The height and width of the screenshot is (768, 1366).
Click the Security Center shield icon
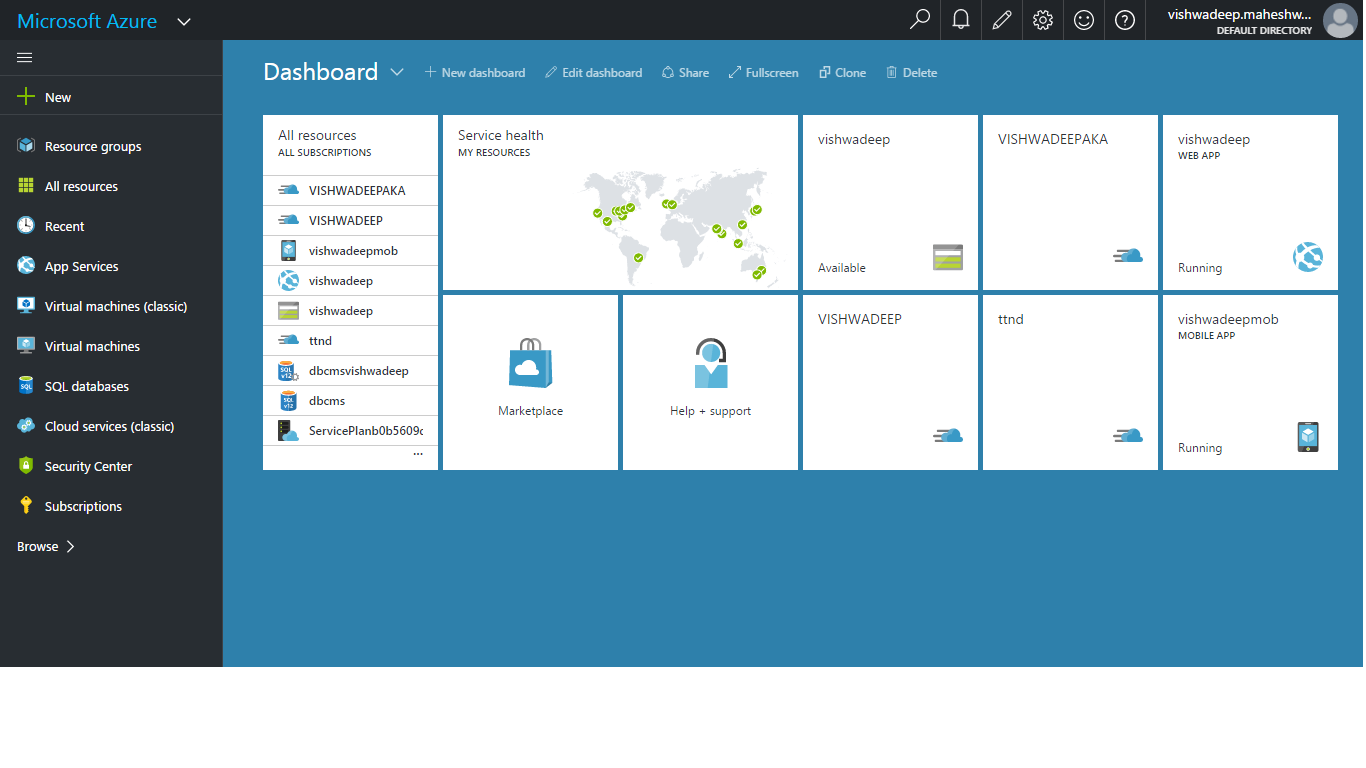pos(26,466)
